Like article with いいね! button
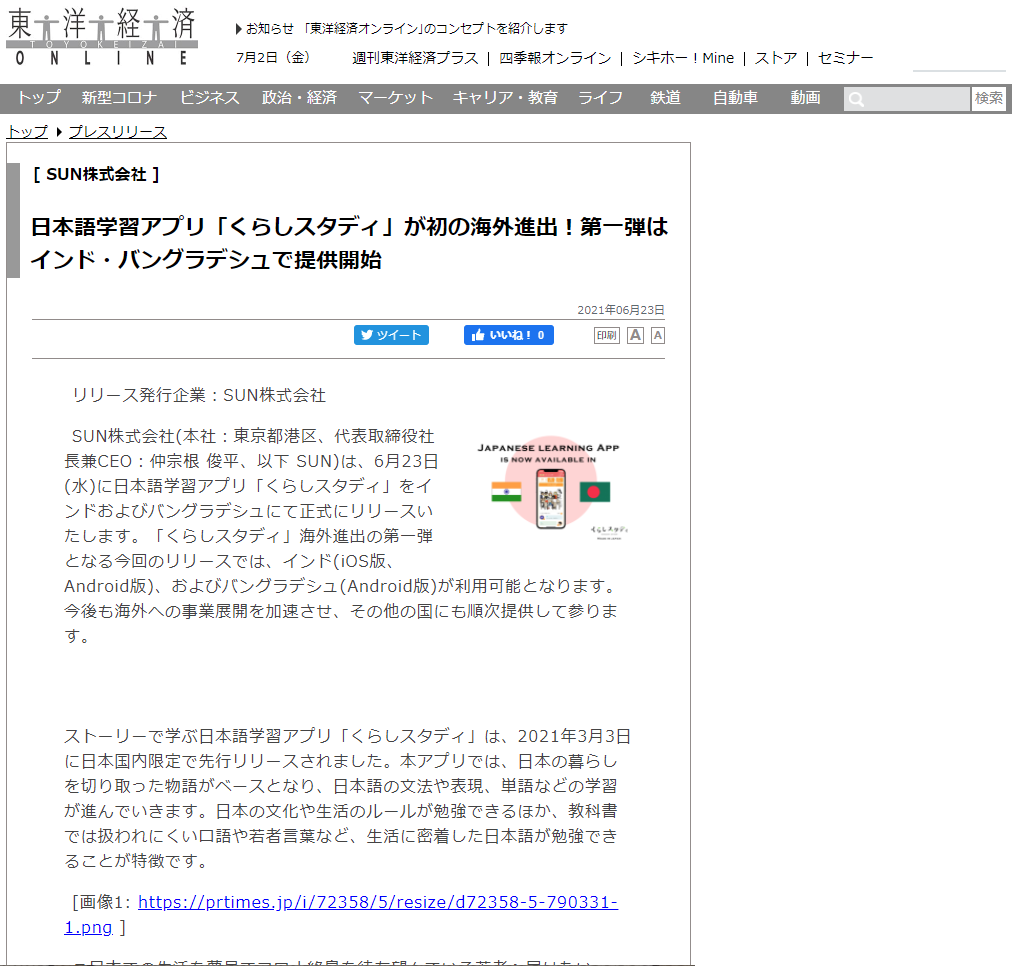1012x966 pixels. tap(509, 335)
